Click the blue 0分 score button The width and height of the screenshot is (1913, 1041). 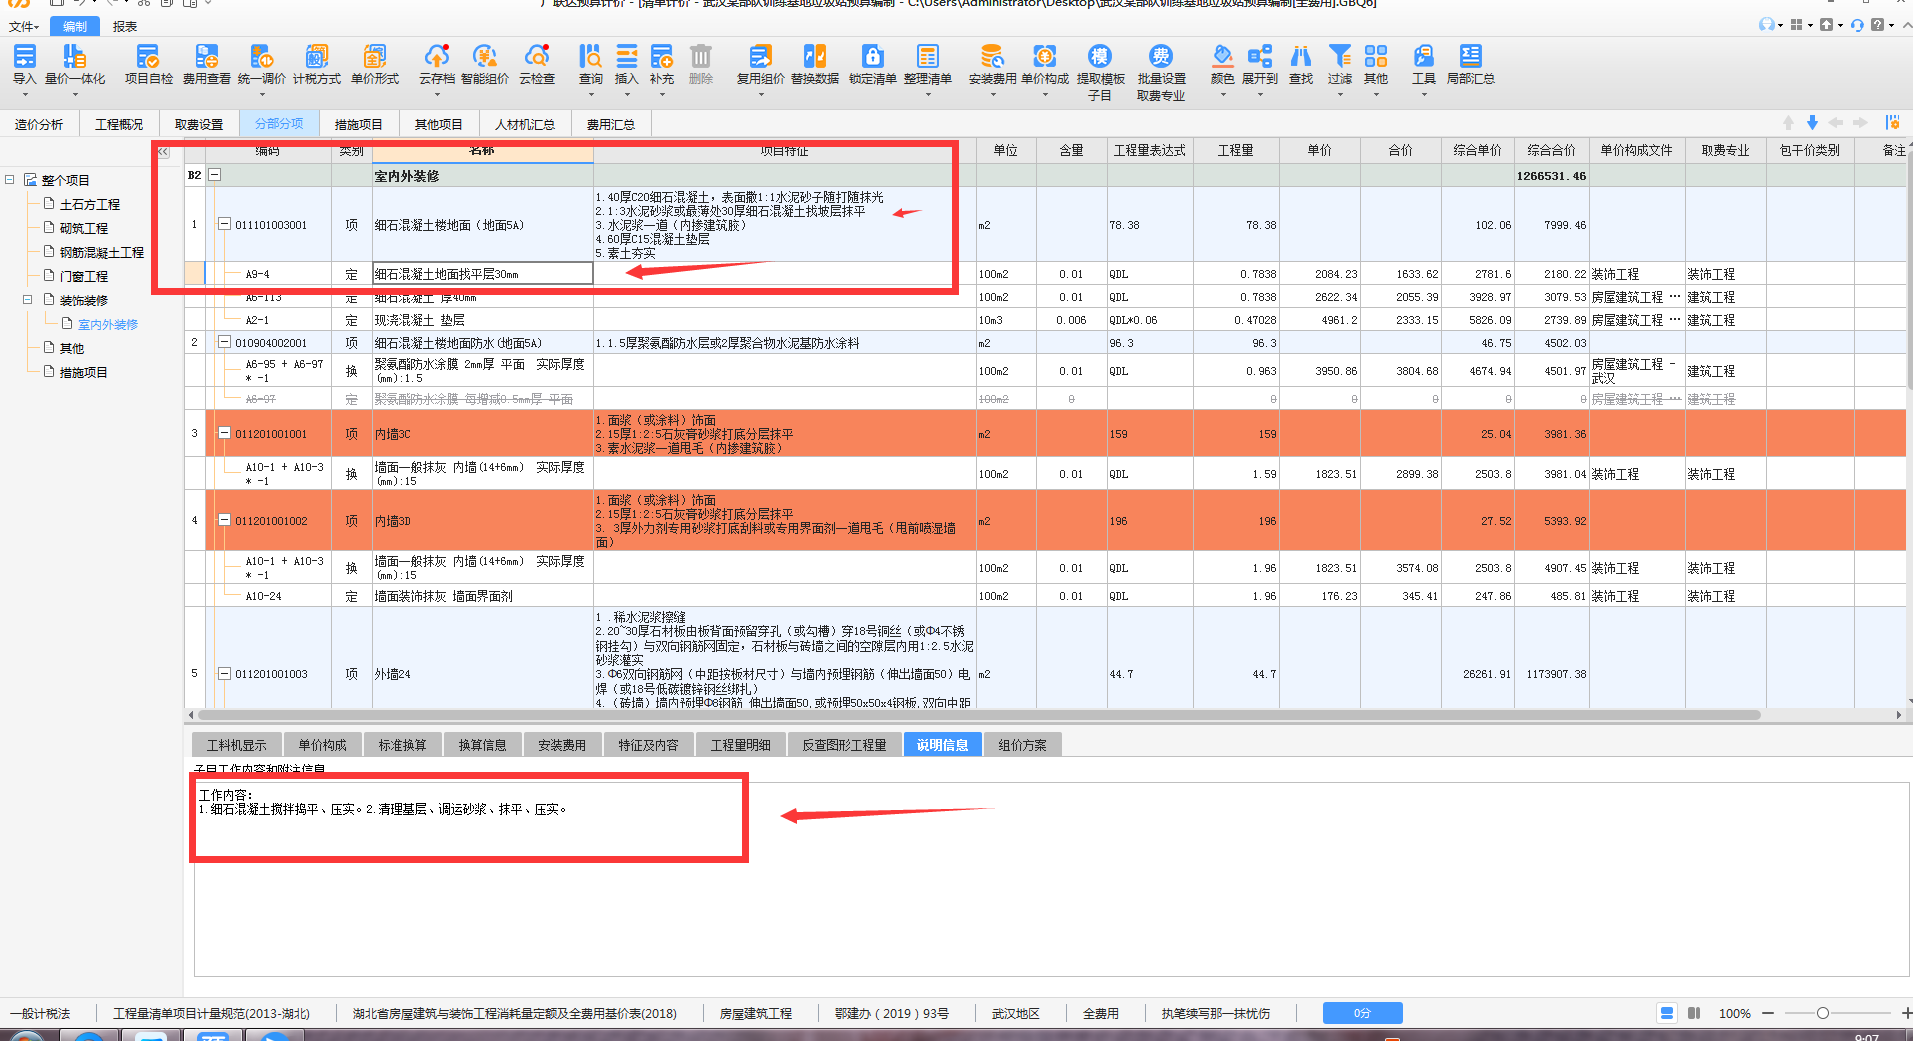coord(1362,1013)
